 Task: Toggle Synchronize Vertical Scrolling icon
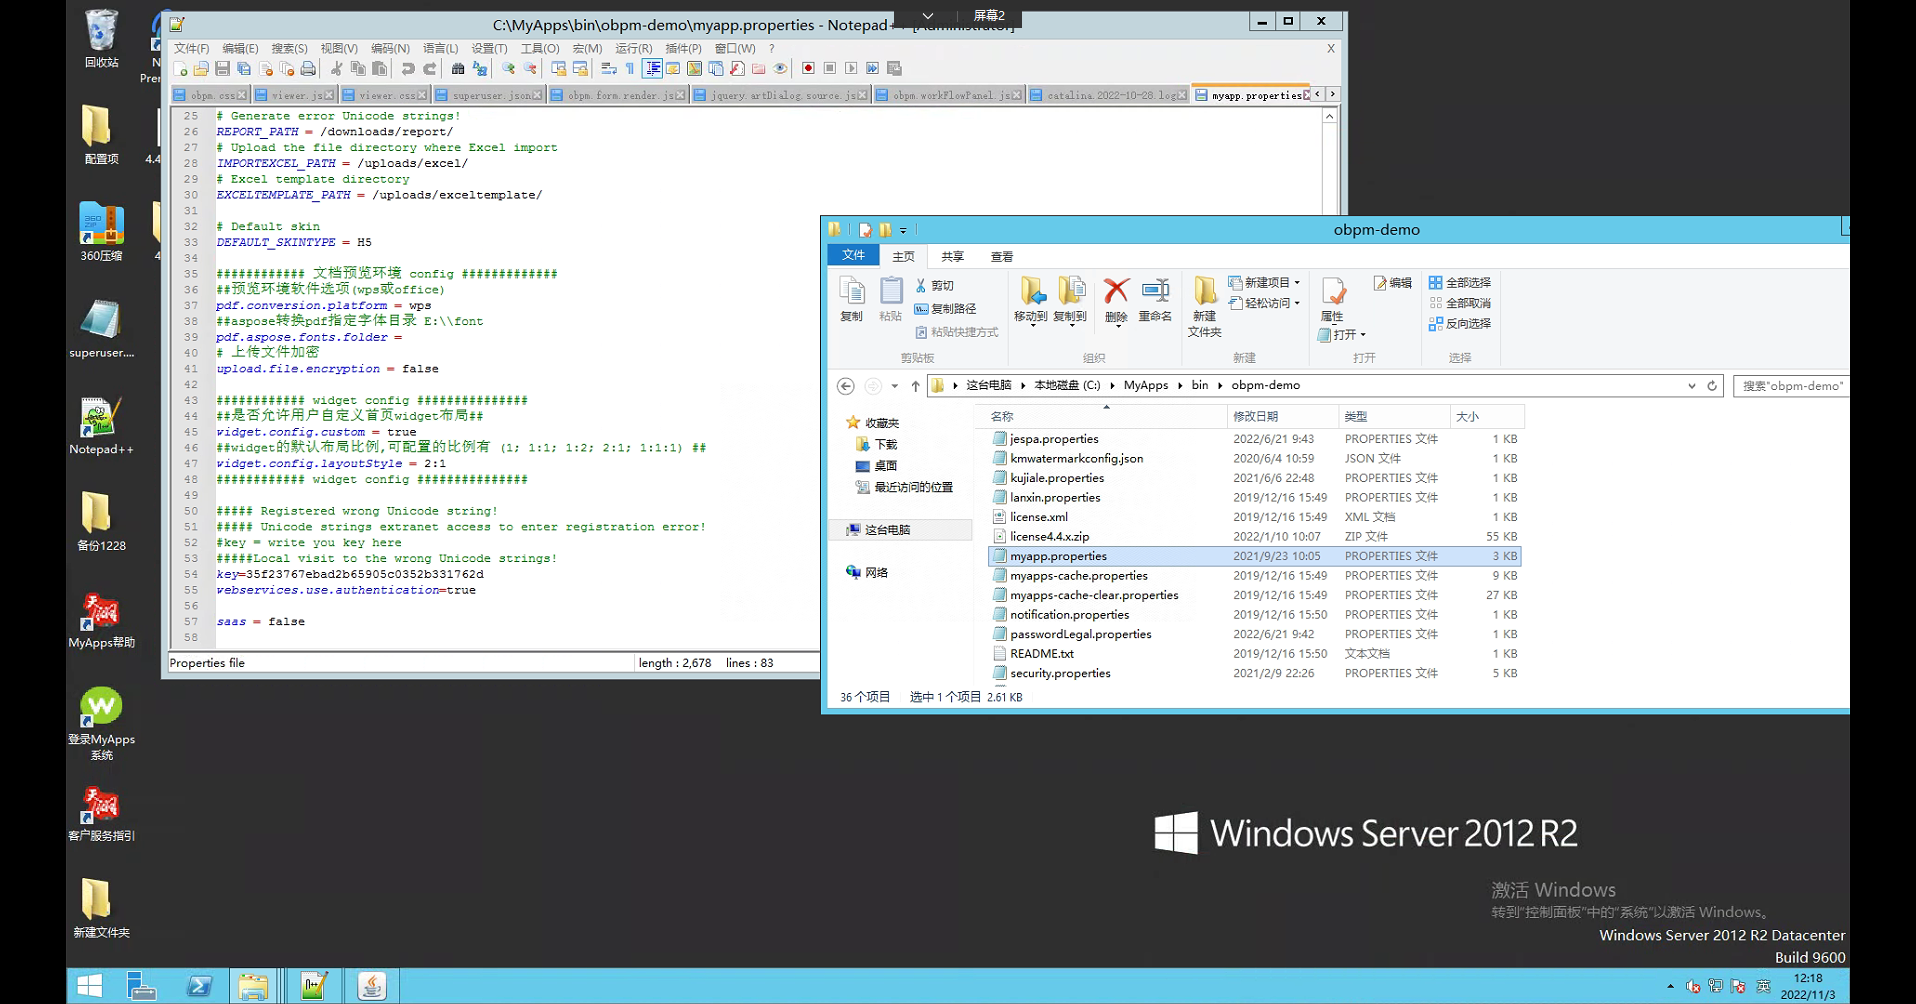[558, 69]
